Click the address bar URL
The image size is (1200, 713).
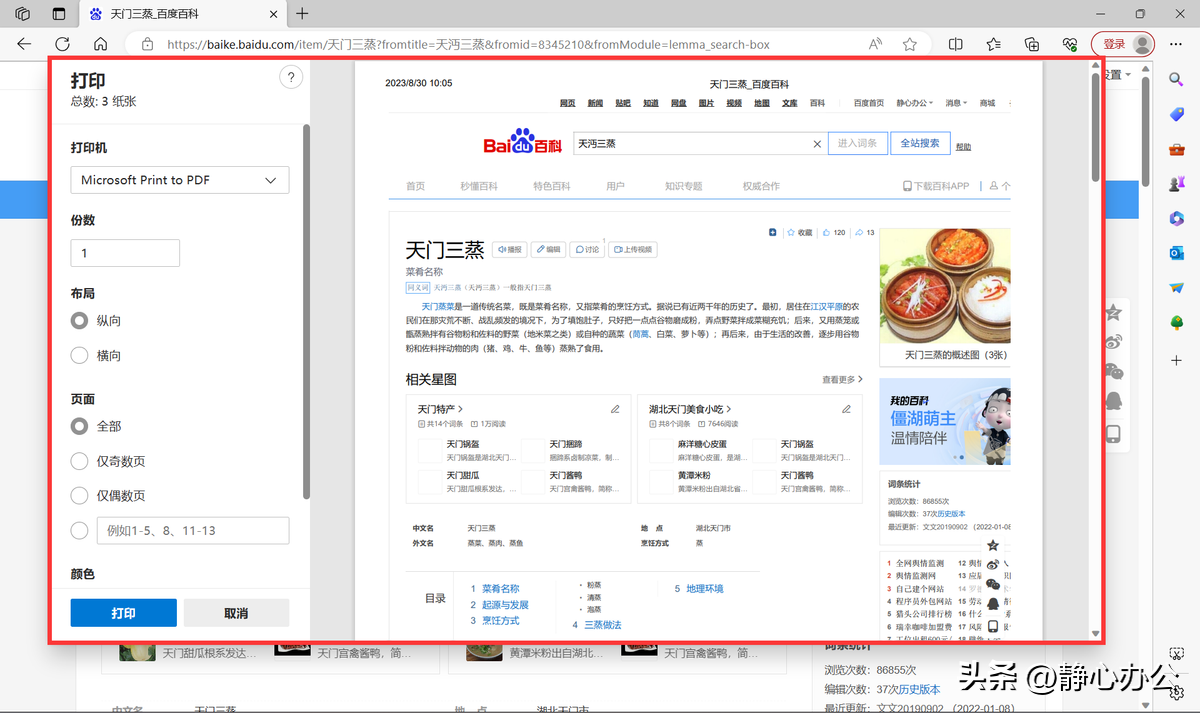pos(468,44)
